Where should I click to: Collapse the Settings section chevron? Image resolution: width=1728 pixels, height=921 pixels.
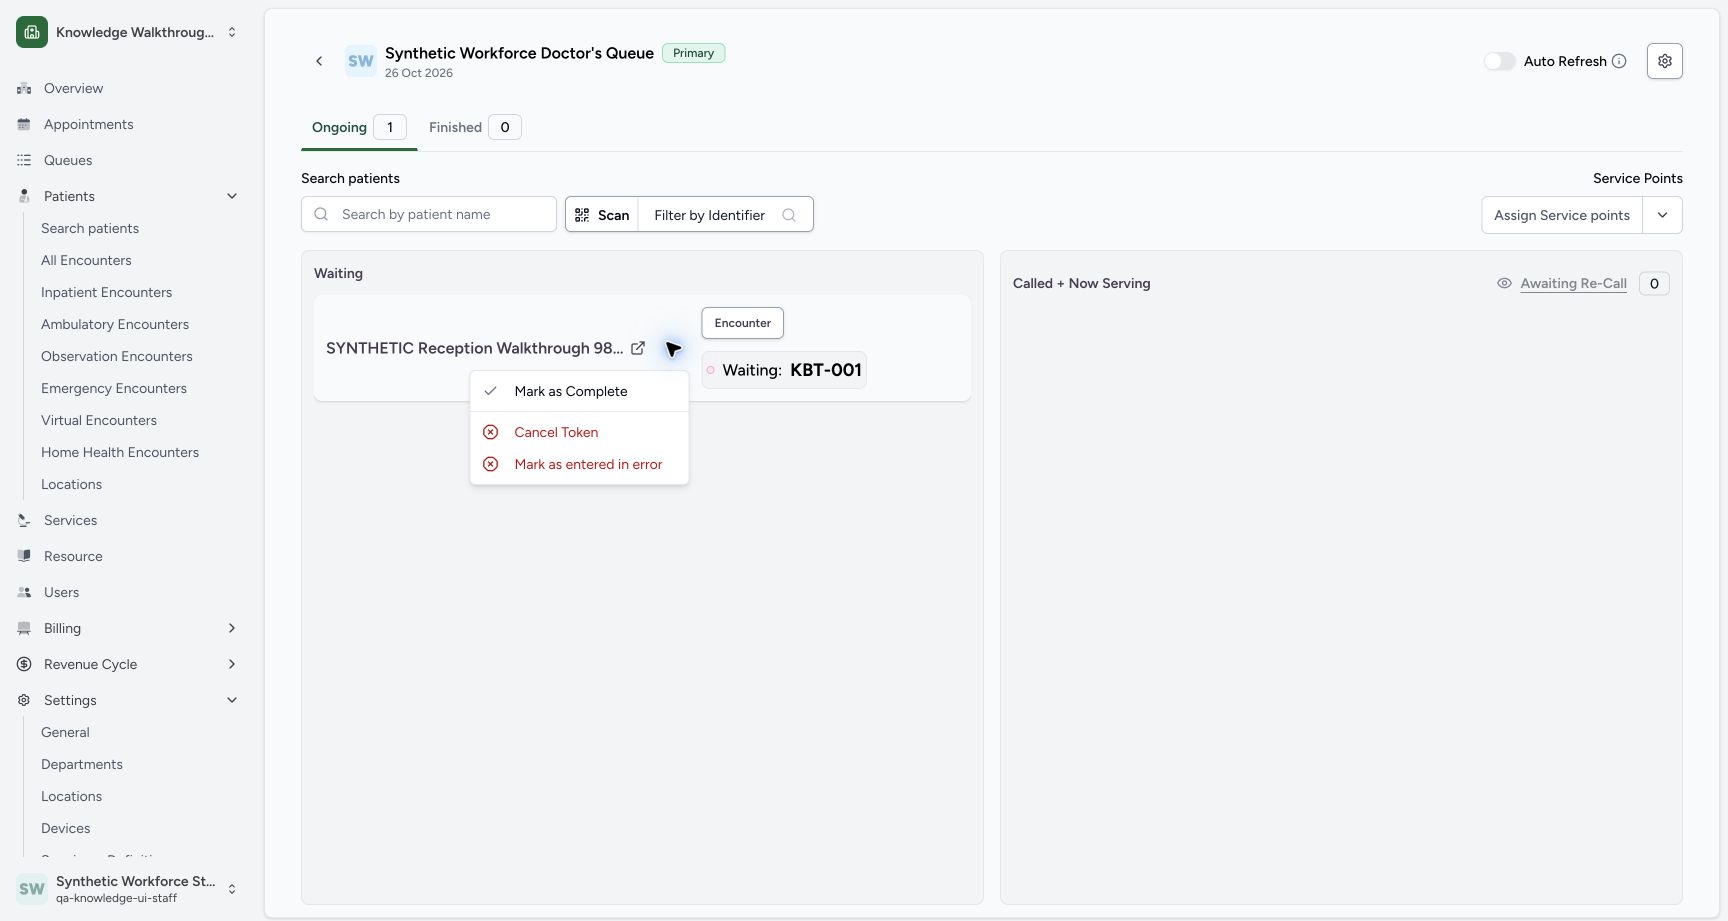coord(232,700)
